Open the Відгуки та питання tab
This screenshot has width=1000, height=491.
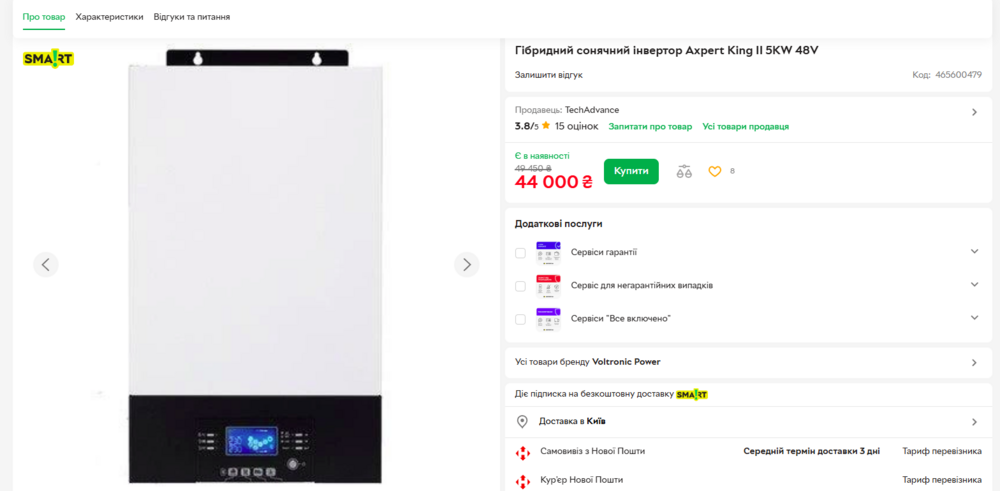[192, 17]
